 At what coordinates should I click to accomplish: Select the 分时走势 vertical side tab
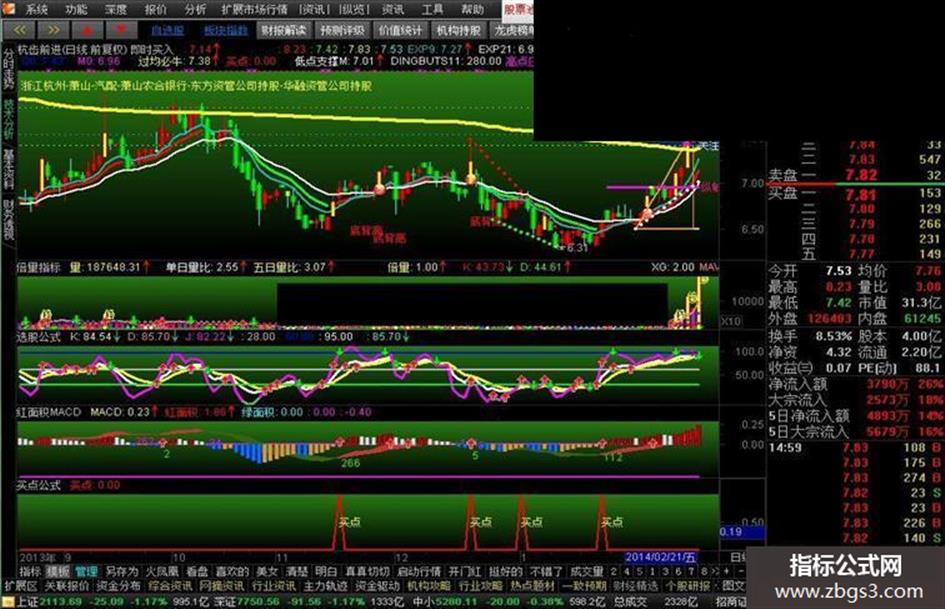click(x=8, y=68)
